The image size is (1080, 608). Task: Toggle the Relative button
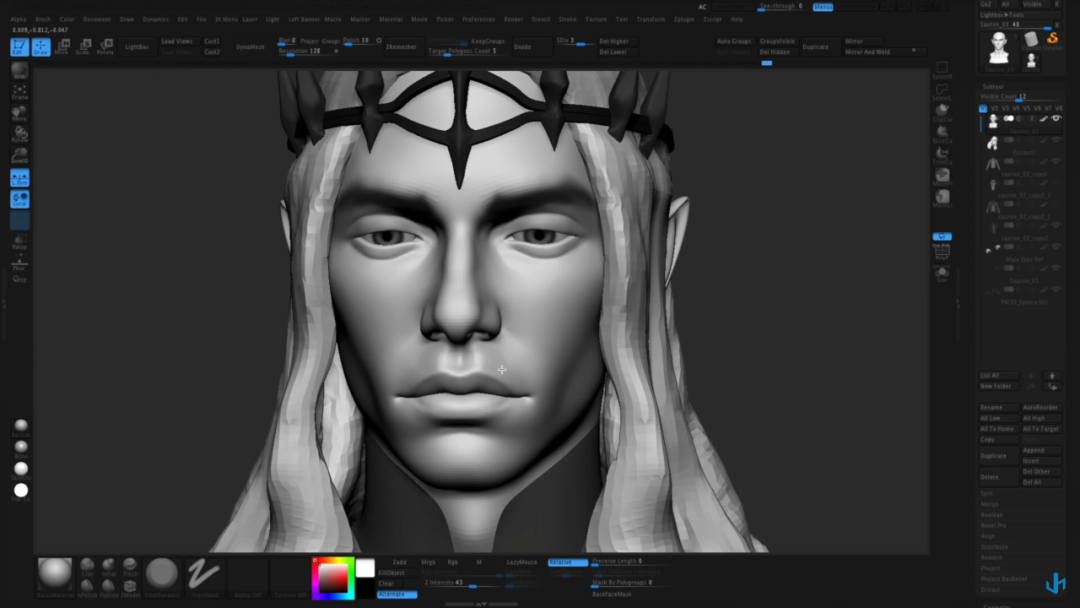click(x=568, y=562)
